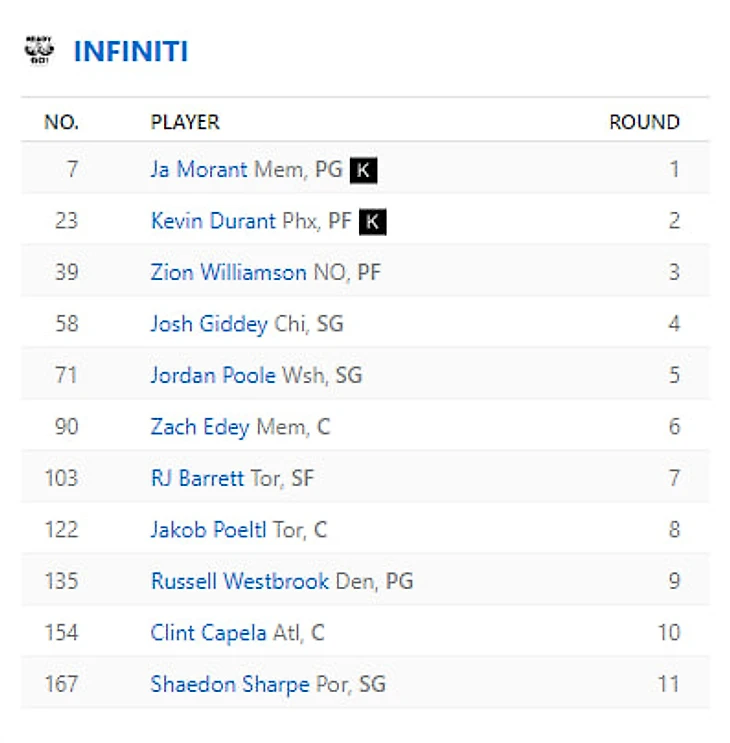This screenshot has width=730, height=743.
Task: View Josh Giddey's player page
Action: coord(209,324)
